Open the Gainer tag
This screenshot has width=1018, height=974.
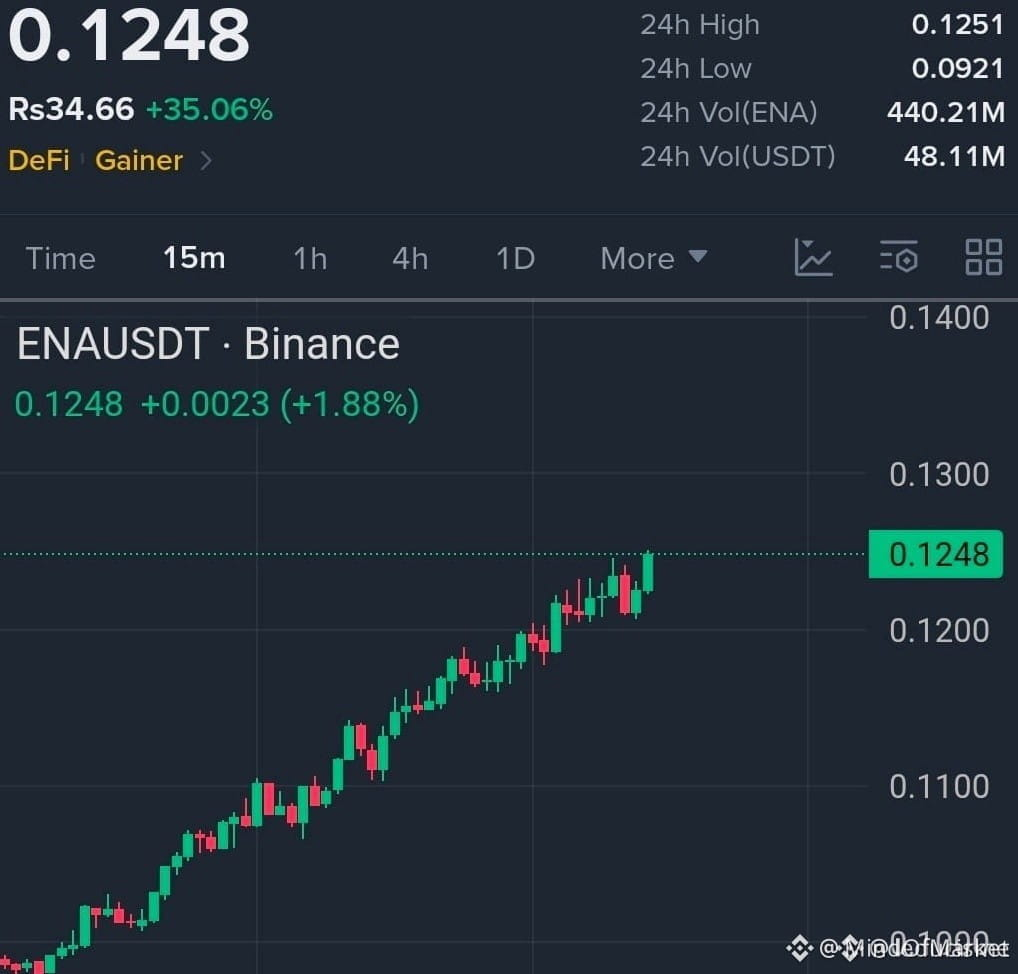(x=139, y=160)
